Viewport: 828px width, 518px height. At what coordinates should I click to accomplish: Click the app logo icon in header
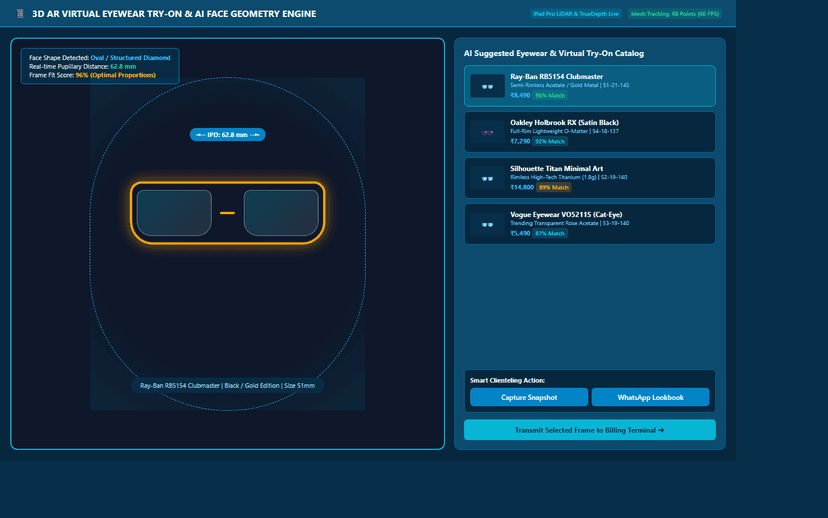point(20,14)
